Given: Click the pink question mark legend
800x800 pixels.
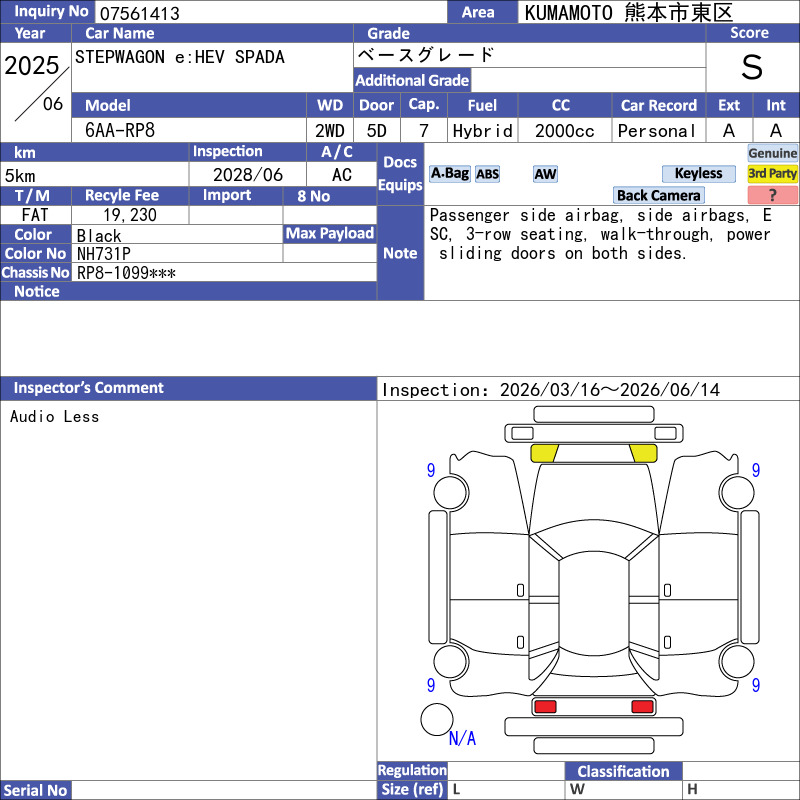Looking at the screenshot, I should click(772, 195).
